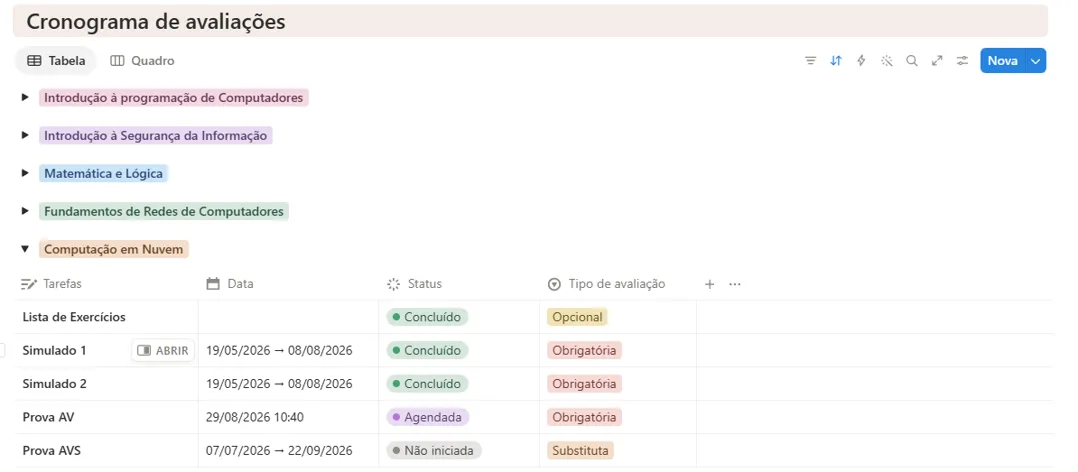Open the search magnifier icon
This screenshot has width=1078, height=472.
tap(912, 60)
